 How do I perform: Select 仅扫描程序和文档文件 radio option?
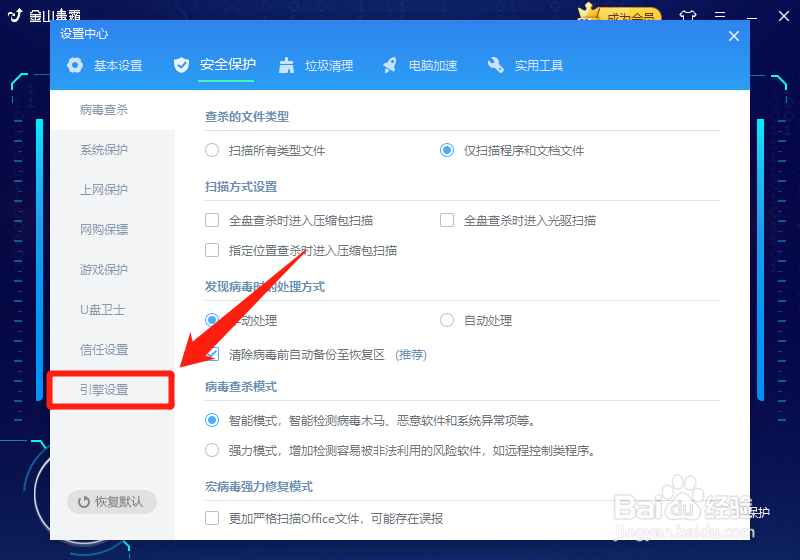point(447,150)
